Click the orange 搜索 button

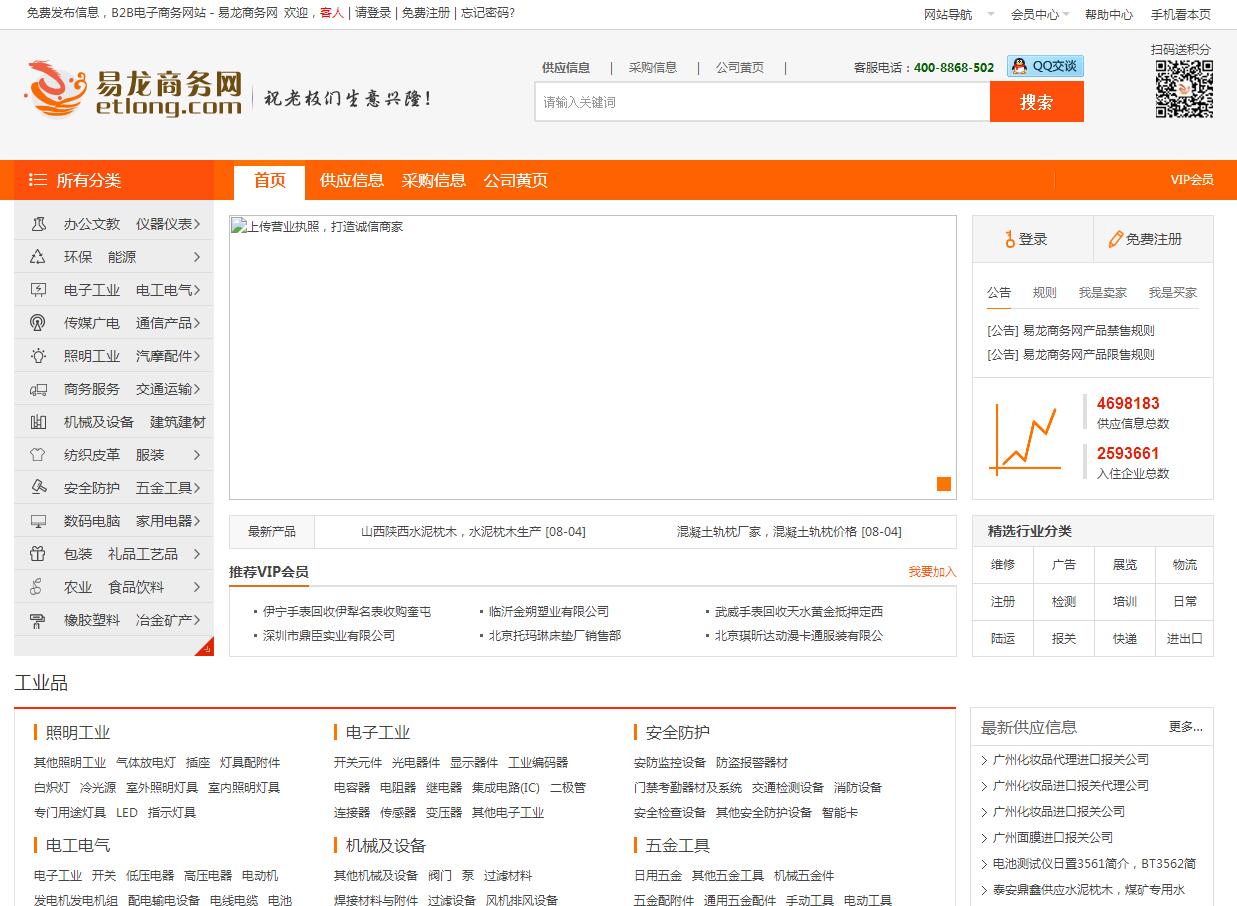click(x=1037, y=102)
